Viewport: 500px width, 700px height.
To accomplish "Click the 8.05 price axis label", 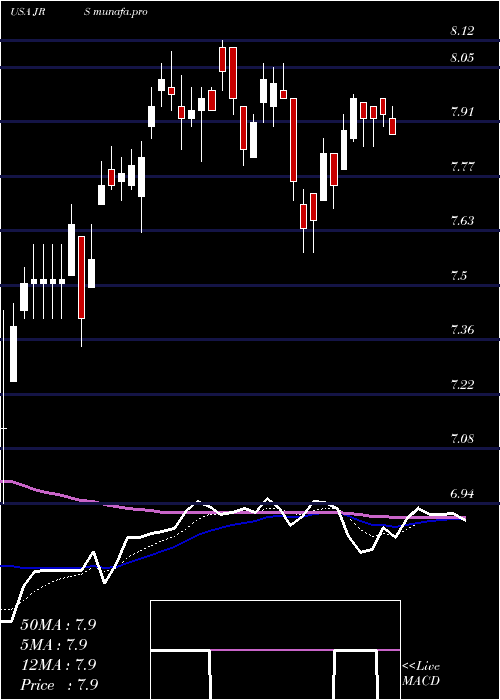I will click(x=462, y=58).
